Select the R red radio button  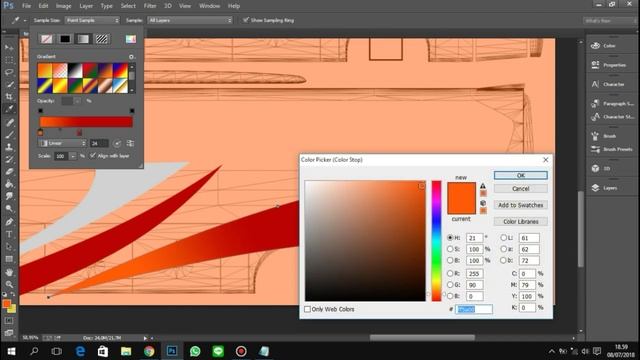pos(450,273)
